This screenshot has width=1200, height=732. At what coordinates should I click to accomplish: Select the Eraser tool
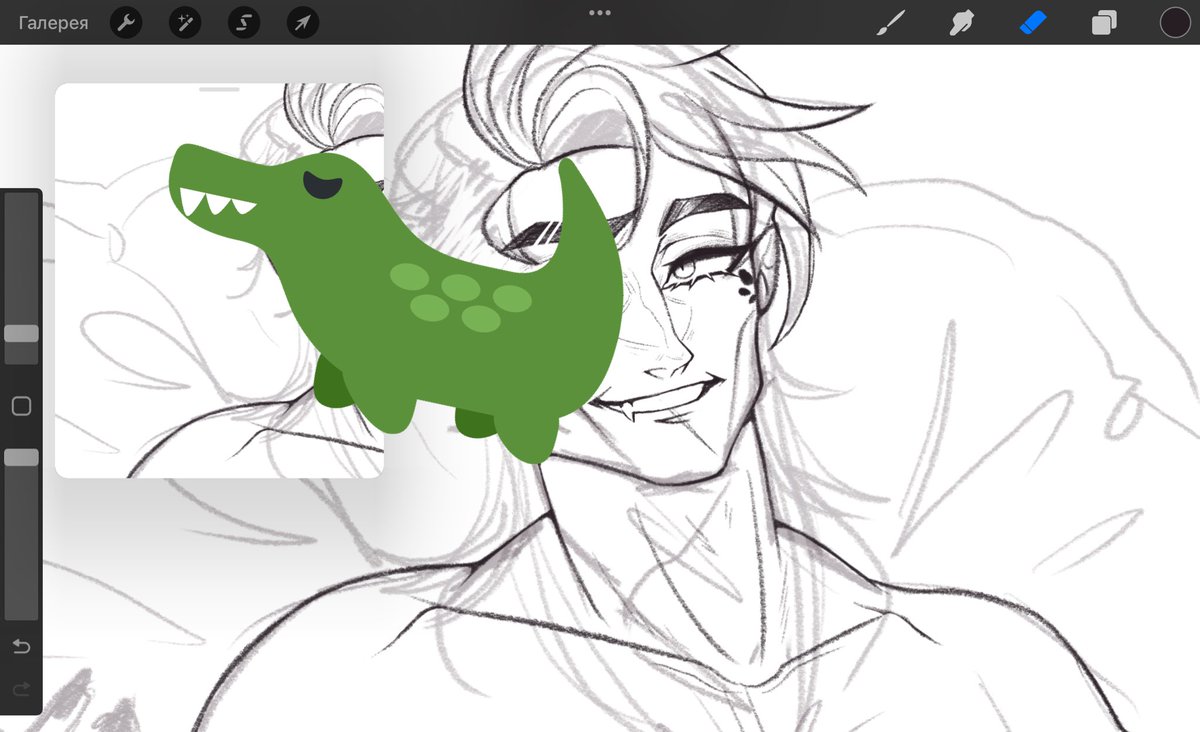tap(1033, 22)
